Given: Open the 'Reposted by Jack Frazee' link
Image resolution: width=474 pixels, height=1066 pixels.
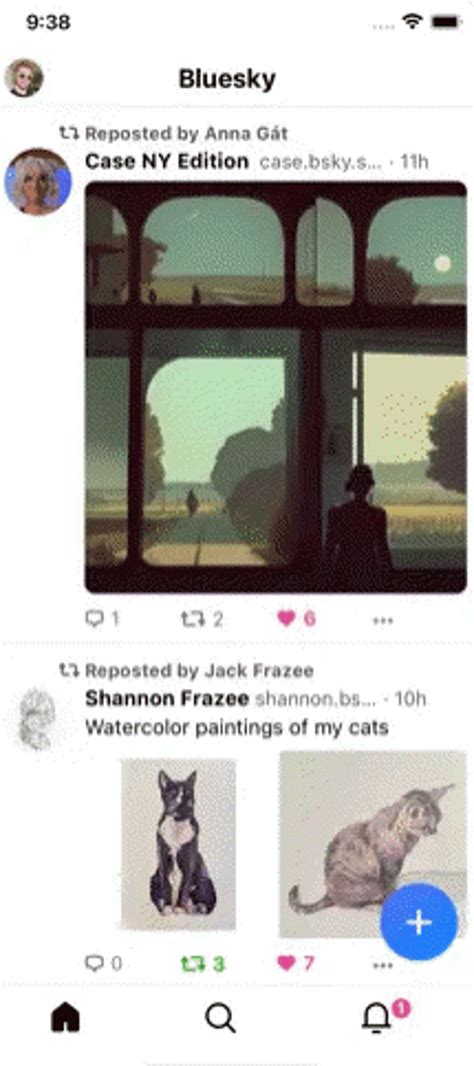Looking at the screenshot, I should 186,671.
